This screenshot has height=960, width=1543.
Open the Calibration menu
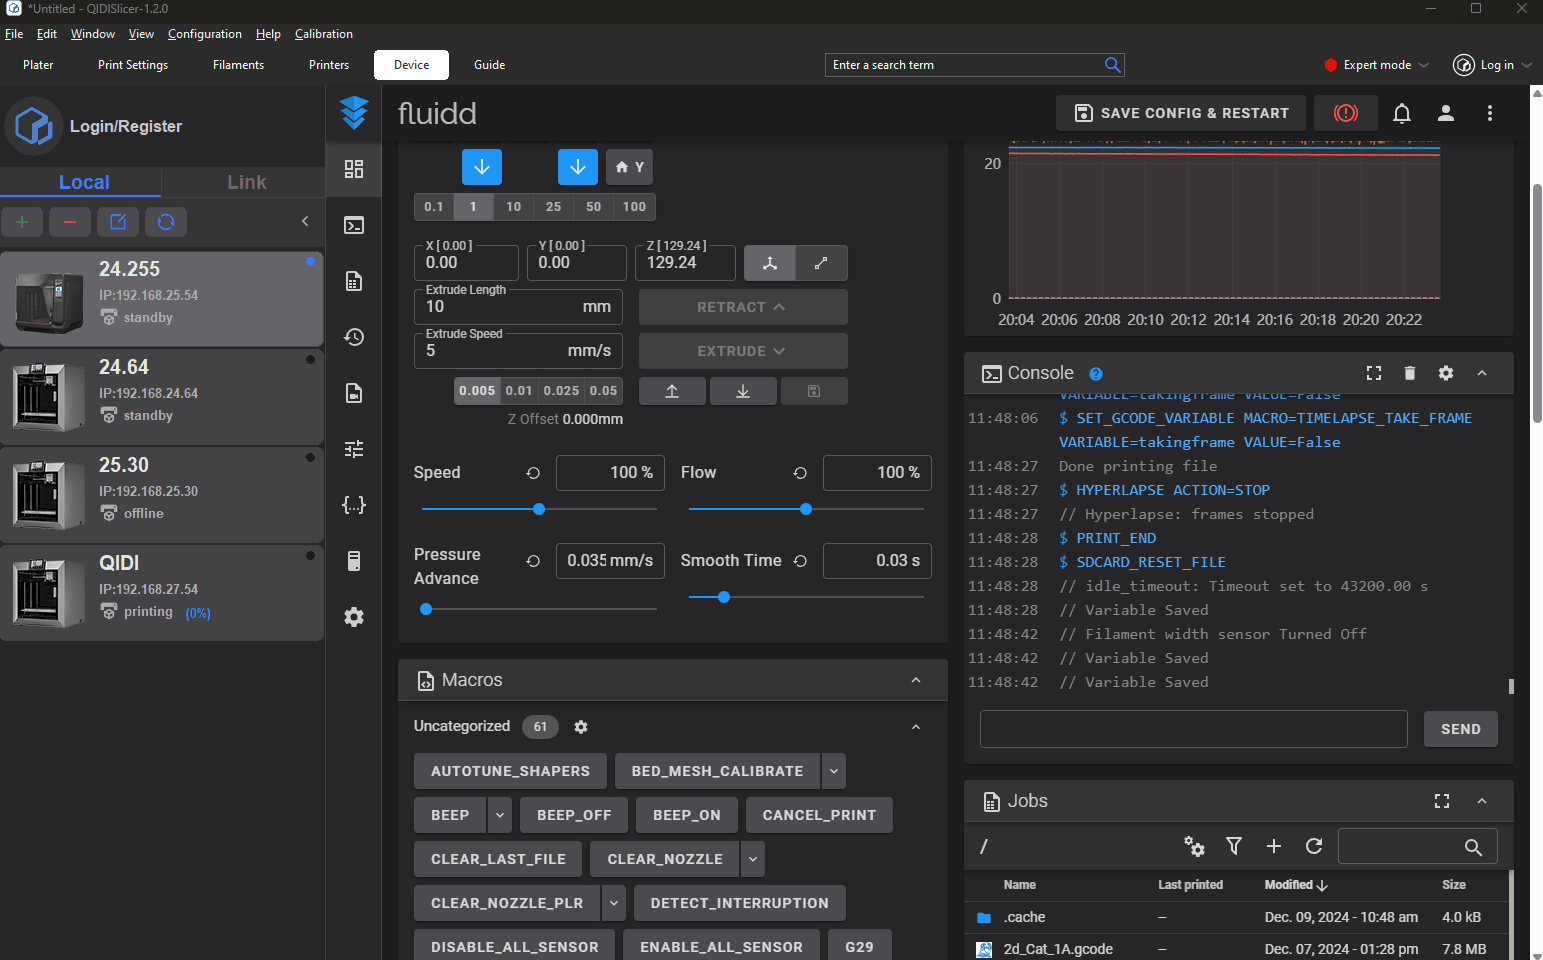323,34
